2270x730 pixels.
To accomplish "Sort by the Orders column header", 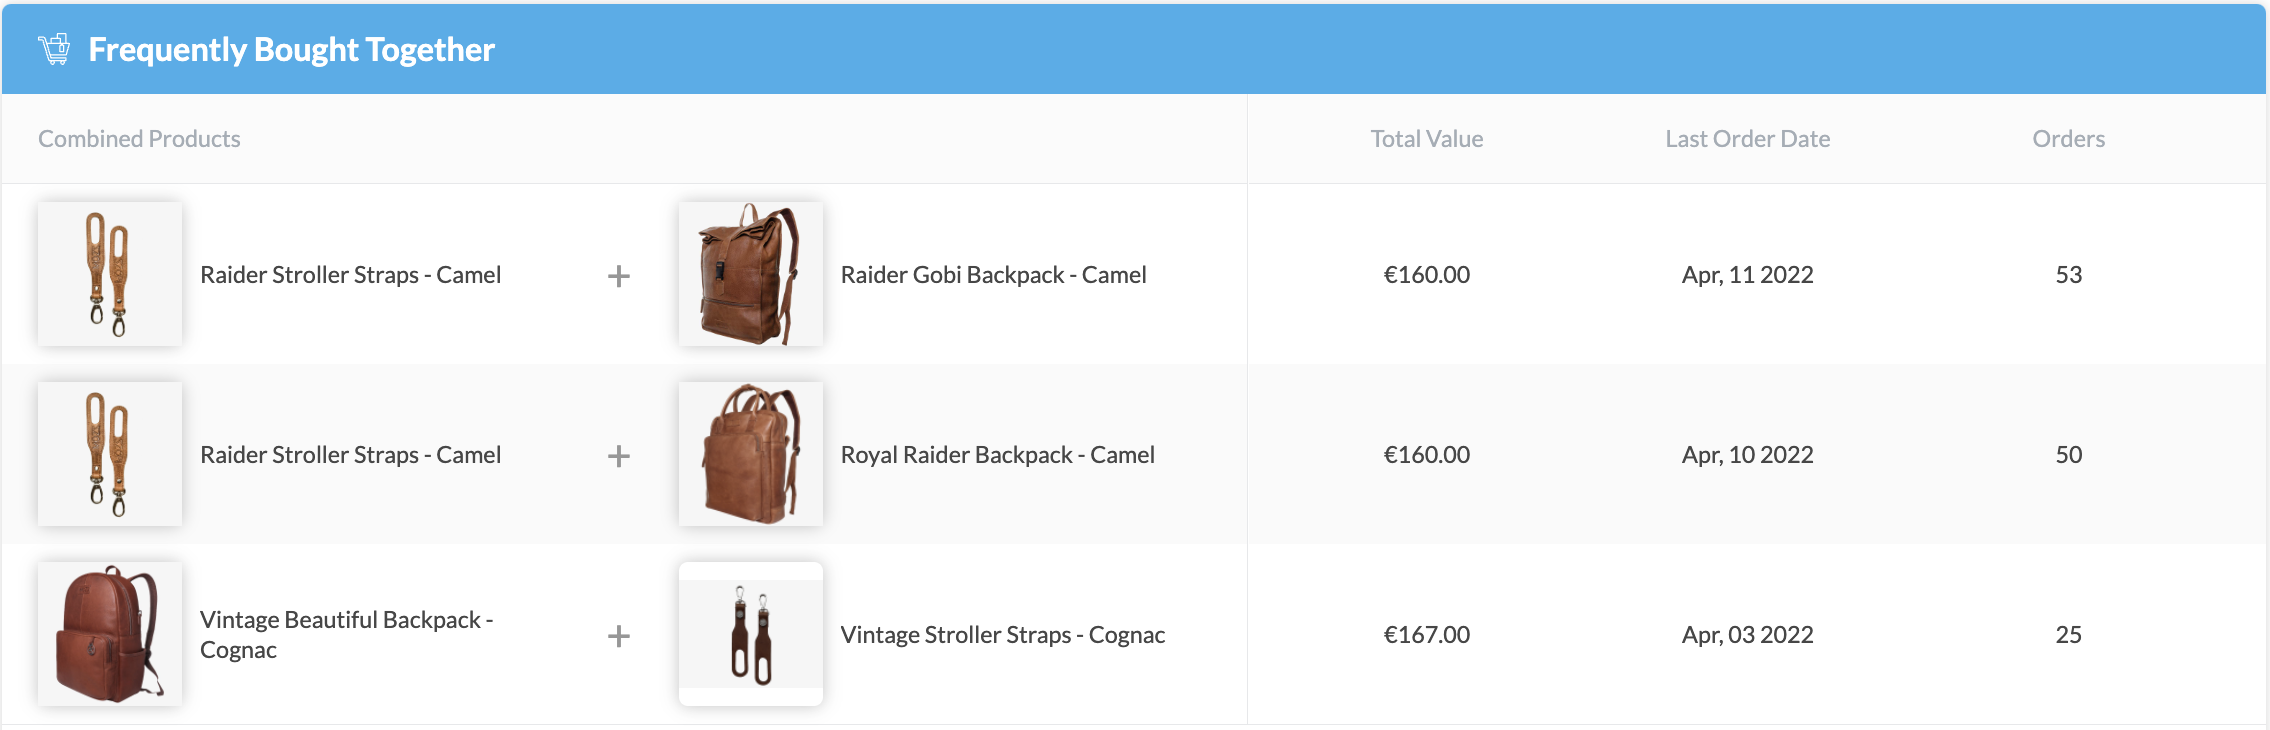I will 2068,139.
